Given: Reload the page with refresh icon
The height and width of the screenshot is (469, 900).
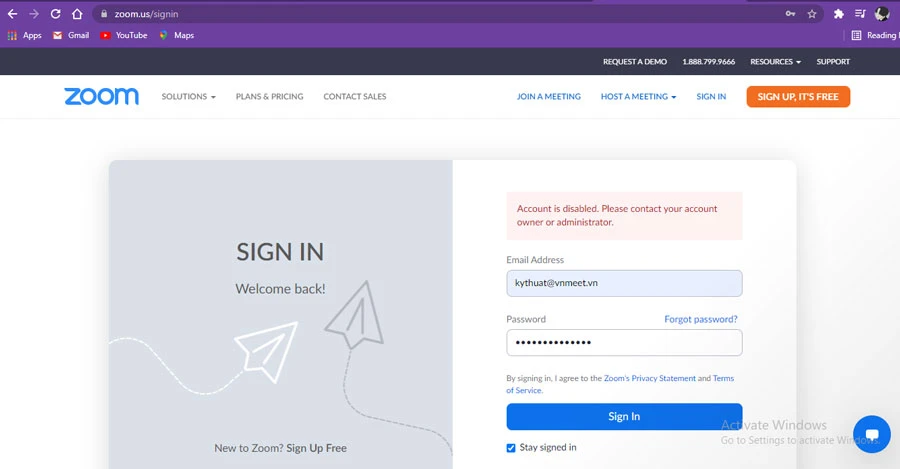Looking at the screenshot, I should click(x=55, y=14).
